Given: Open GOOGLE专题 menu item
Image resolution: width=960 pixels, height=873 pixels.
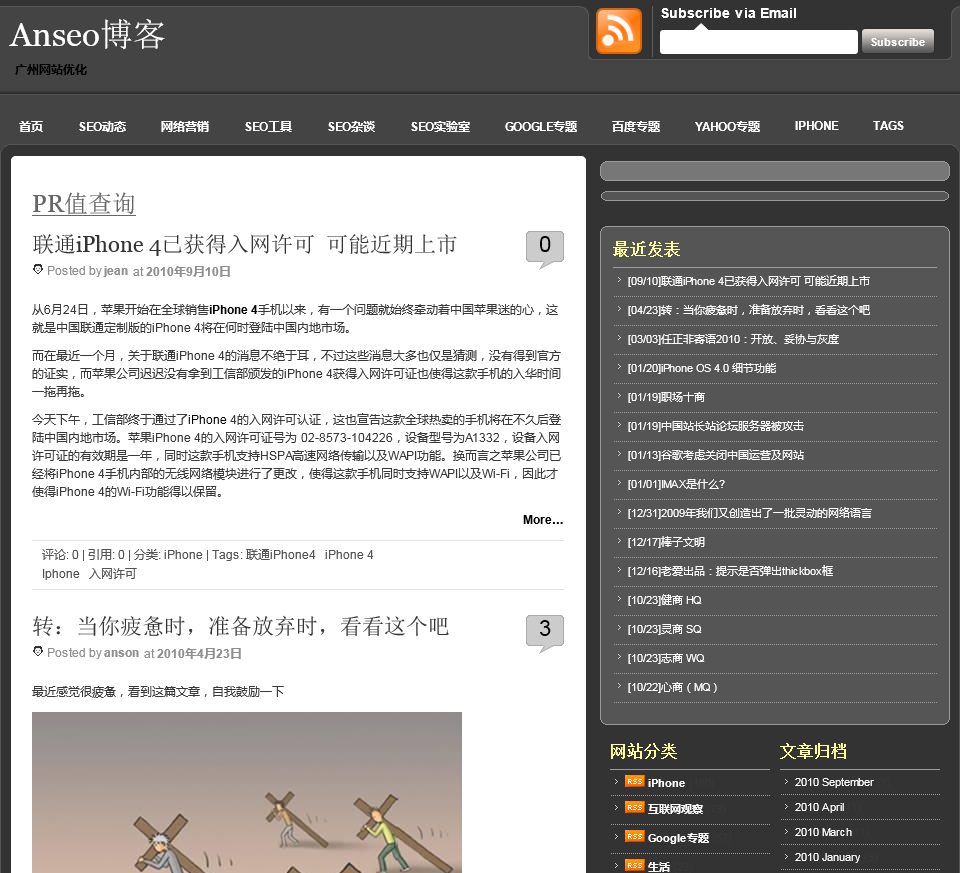Looking at the screenshot, I should point(541,127).
